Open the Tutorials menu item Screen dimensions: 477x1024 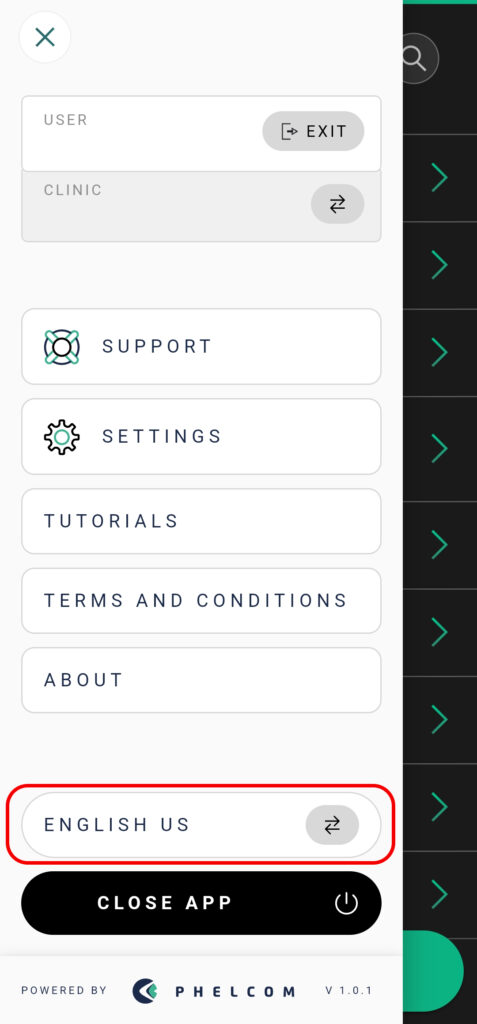coord(201,521)
